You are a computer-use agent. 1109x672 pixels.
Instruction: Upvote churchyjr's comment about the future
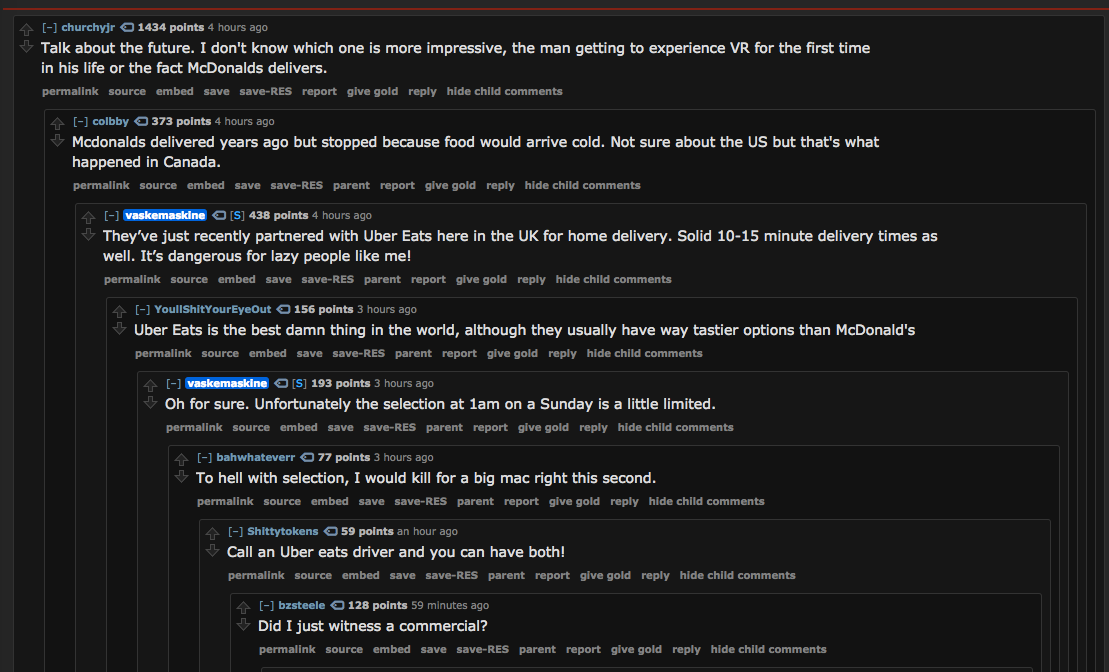point(26,30)
